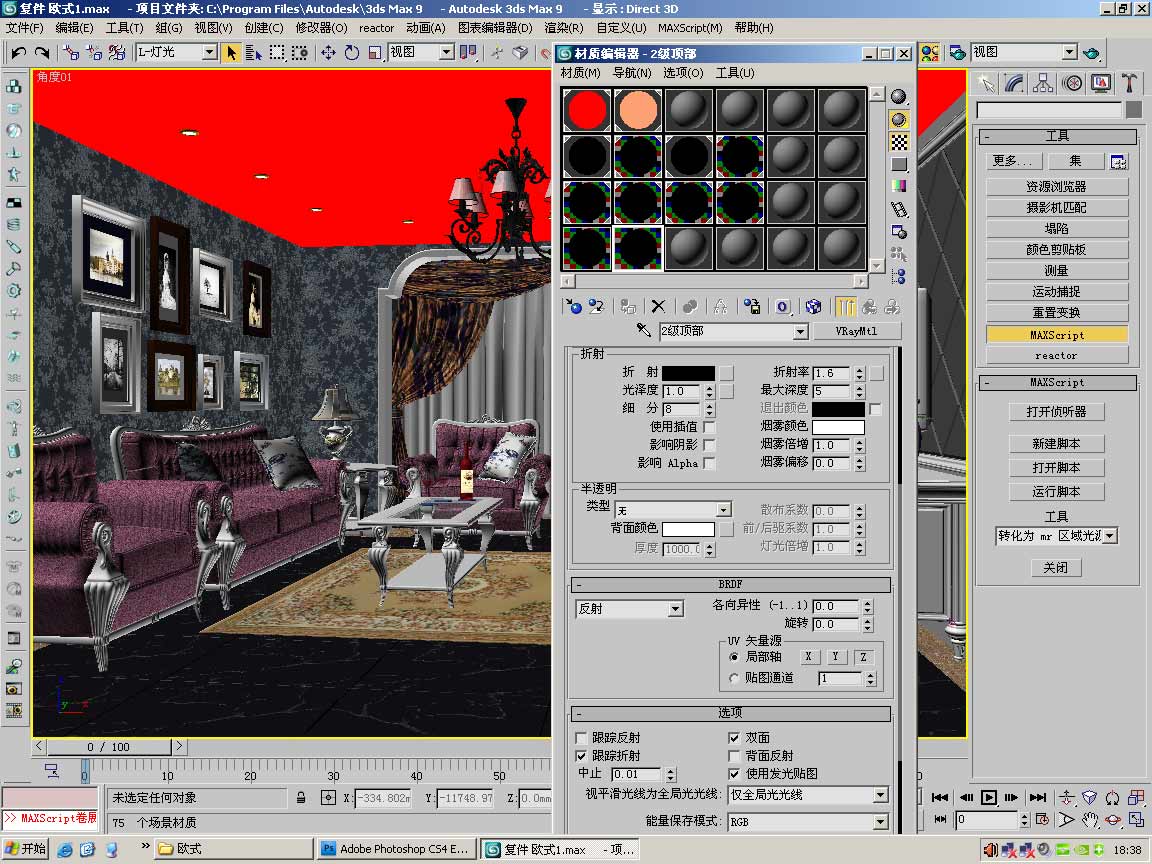The width and height of the screenshot is (1152, 864).
Task: Activate the Select and Rotate tool
Action: (x=352, y=53)
